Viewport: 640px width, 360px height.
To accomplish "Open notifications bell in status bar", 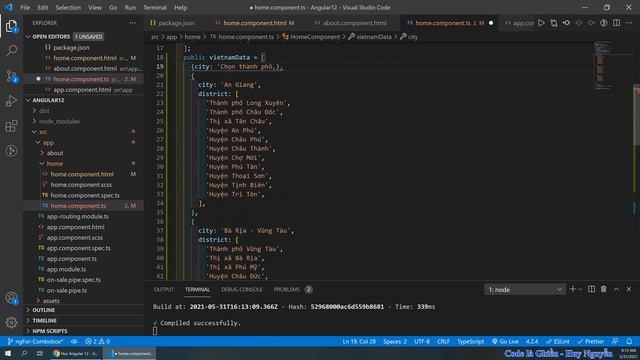I will pyautogui.click(x=629, y=341).
